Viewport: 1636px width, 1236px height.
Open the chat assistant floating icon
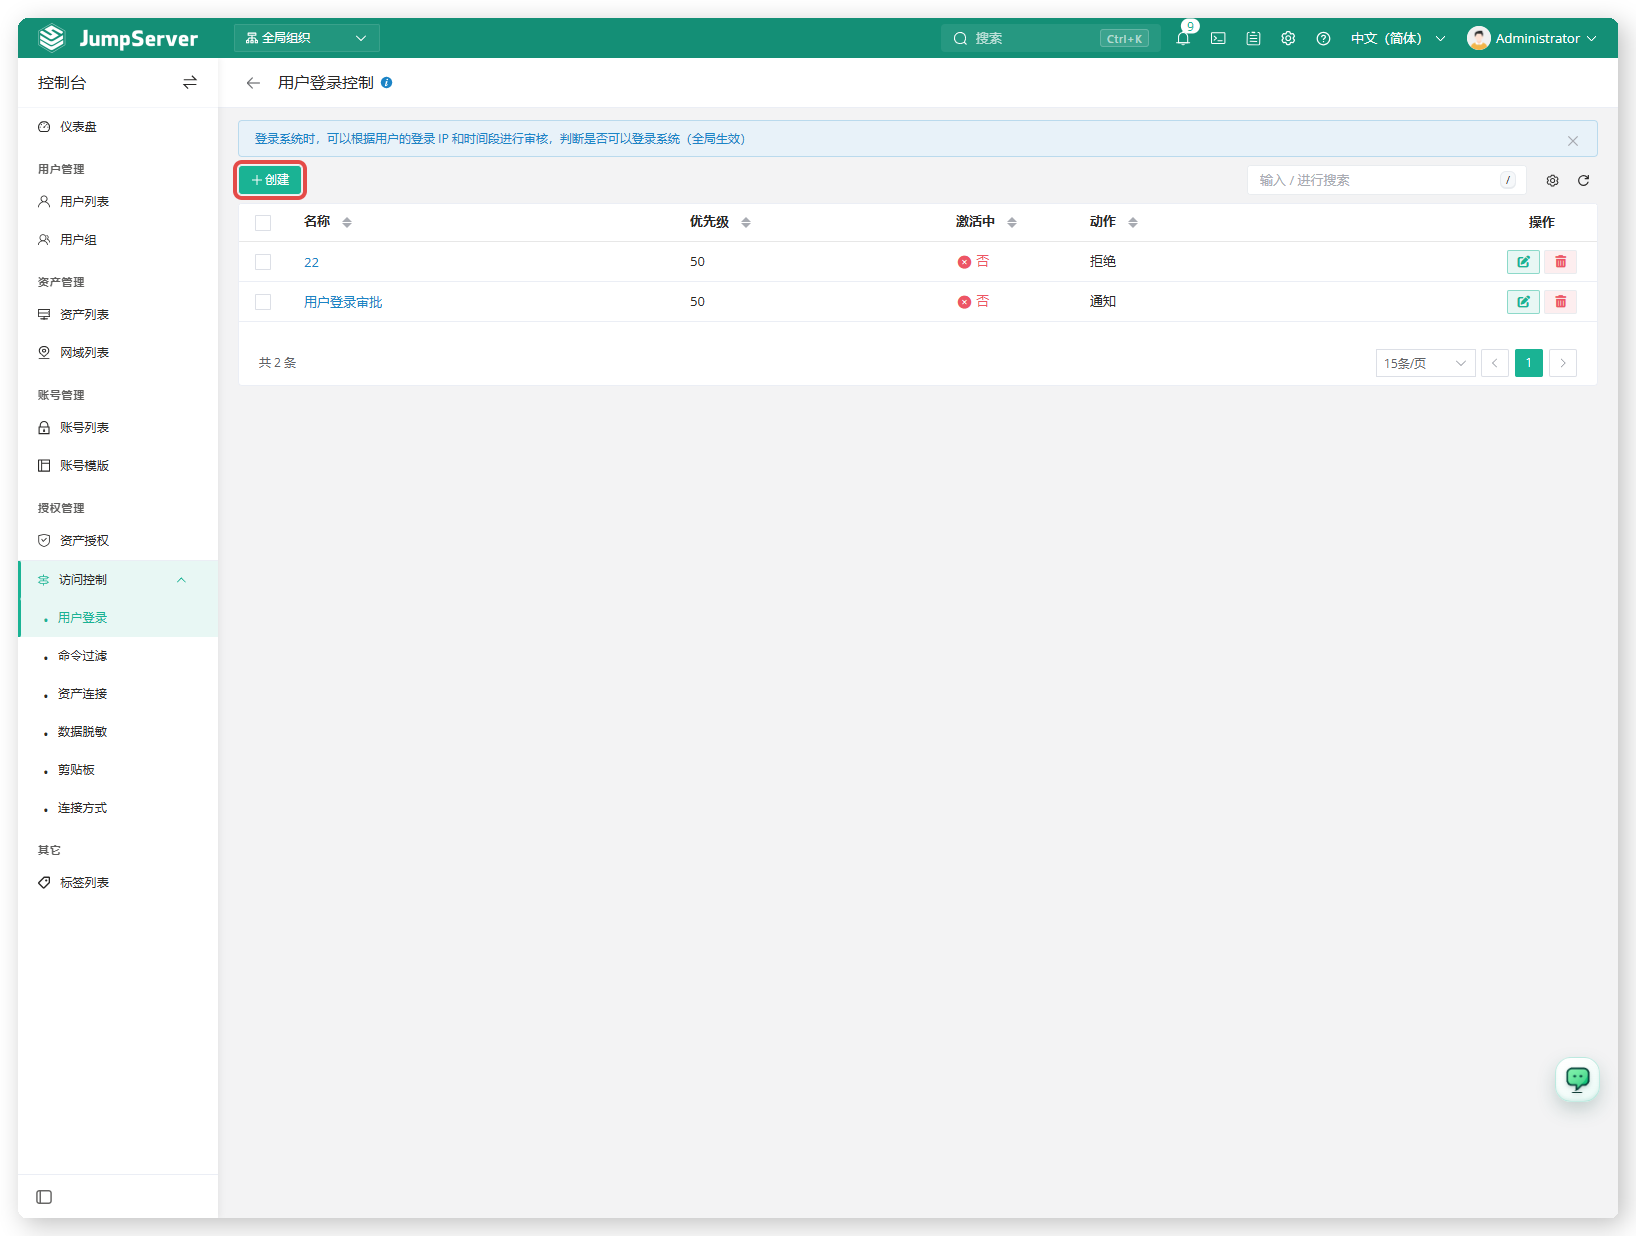click(1577, 1079)
